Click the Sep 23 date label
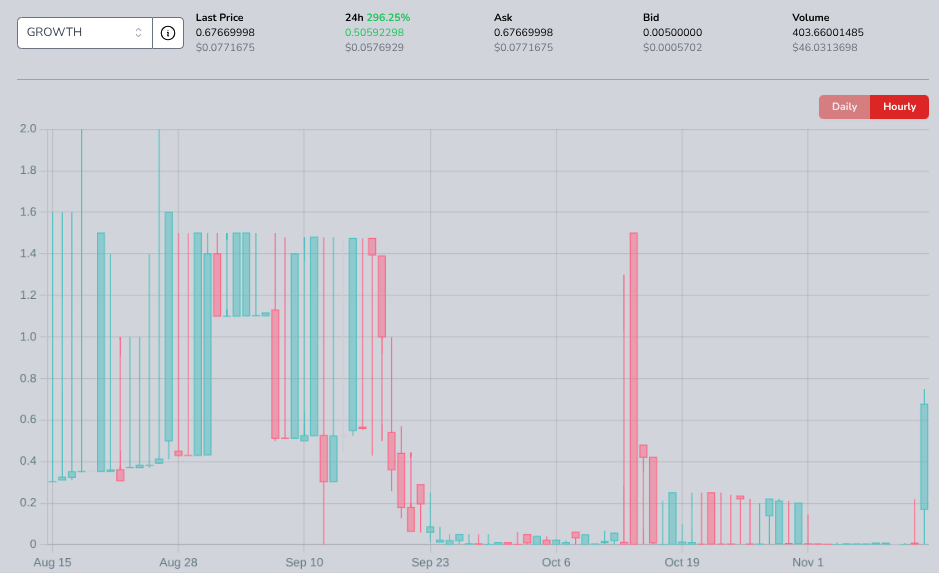 (430, 562)
